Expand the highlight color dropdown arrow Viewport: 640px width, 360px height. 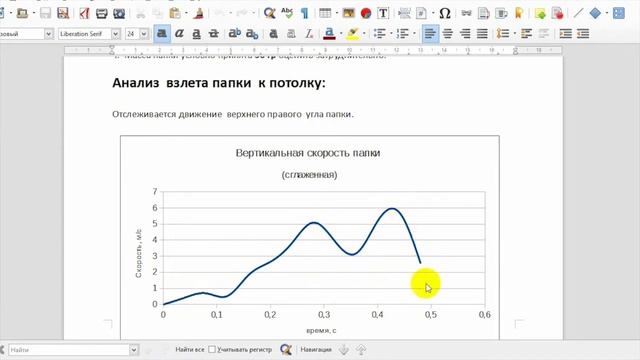[364, 33]
